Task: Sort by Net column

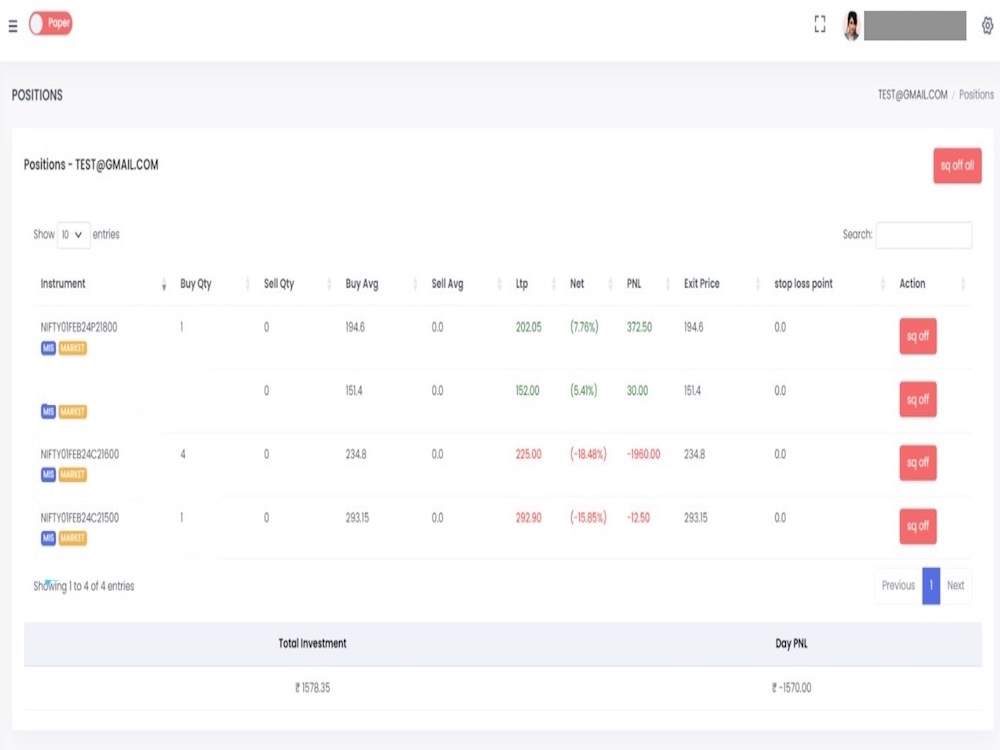Action: click(591, 284)
